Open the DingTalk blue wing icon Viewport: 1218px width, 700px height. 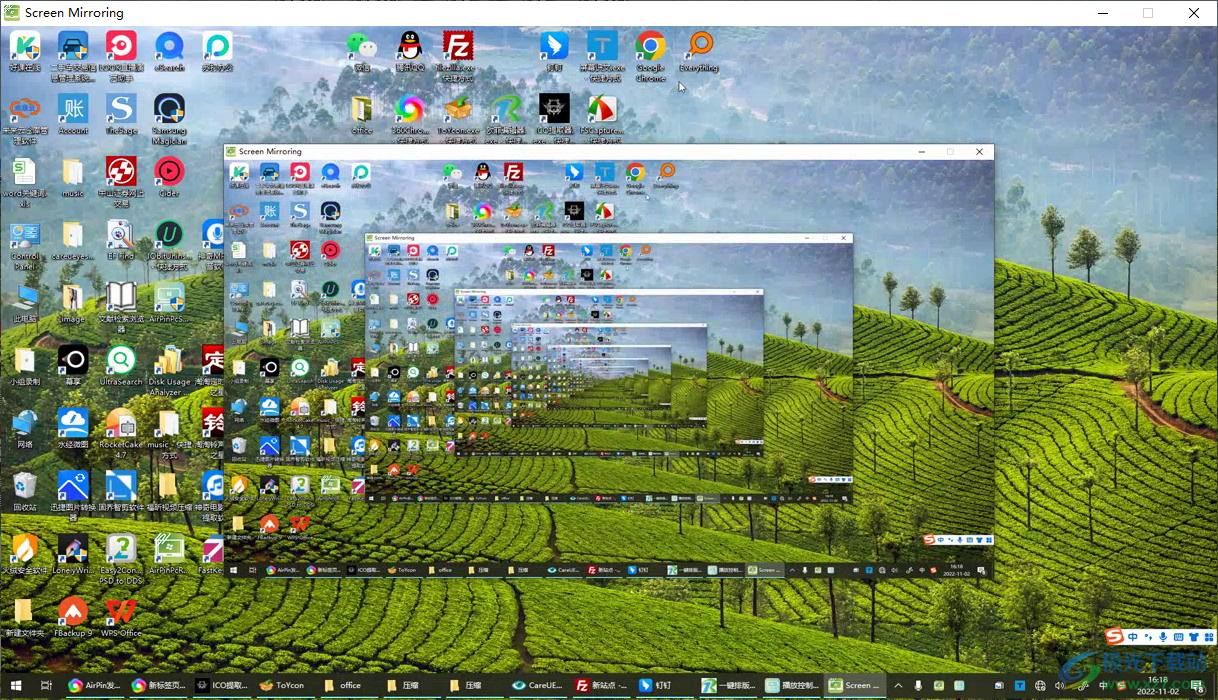[x=554, y=46]
